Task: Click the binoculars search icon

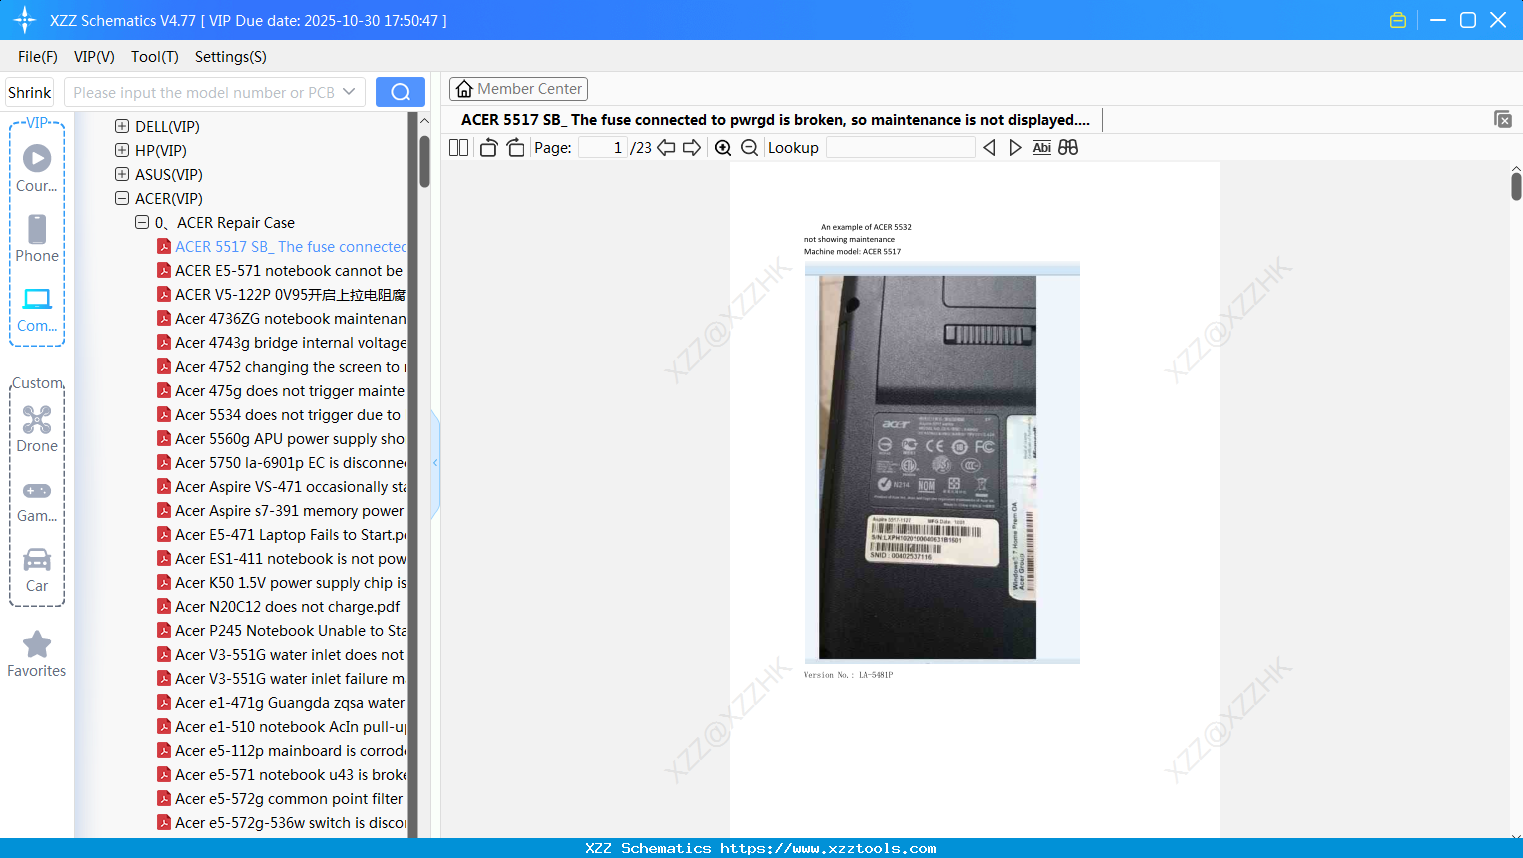Action: [1068, 148]
